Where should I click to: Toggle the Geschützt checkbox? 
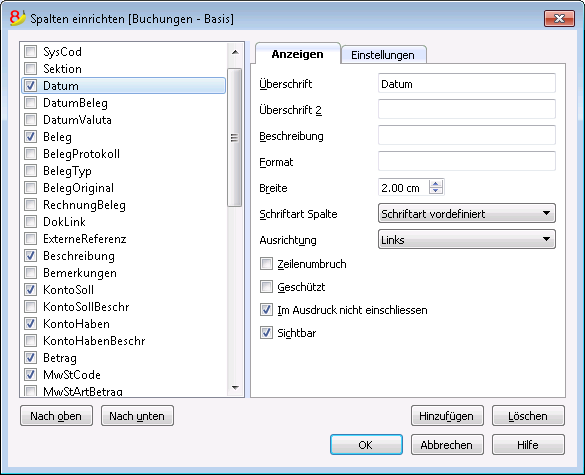(x=266, y=287)
